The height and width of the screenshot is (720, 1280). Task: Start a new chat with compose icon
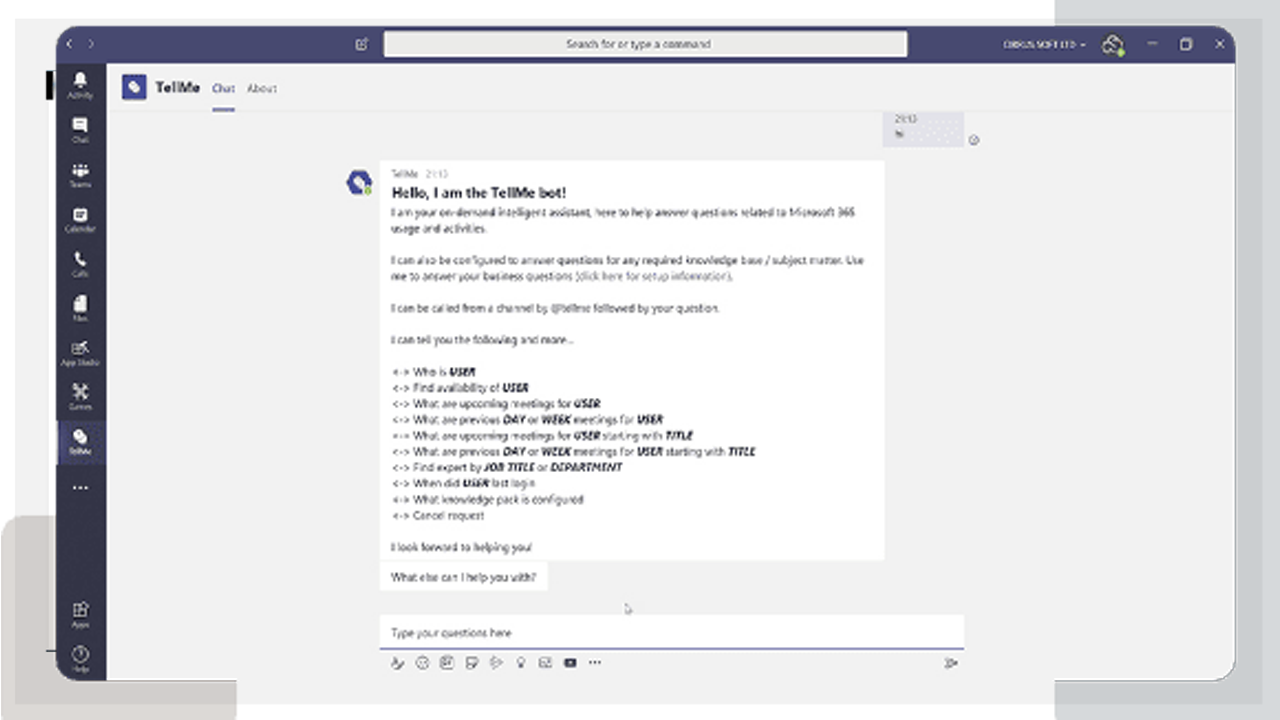coord(362,44)
